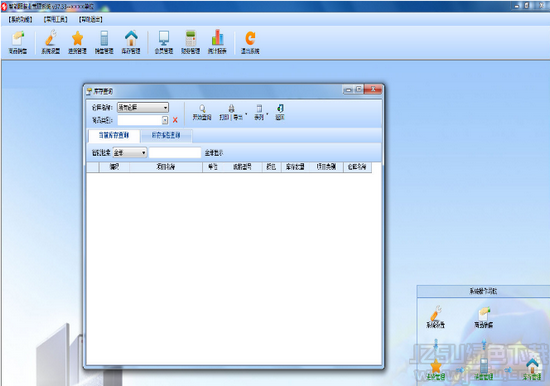Image resolution: width=550 pixels, height=386 pixels.
Task: Open finance management green calculator toolbar icon
Action: [x=190, y=38]
